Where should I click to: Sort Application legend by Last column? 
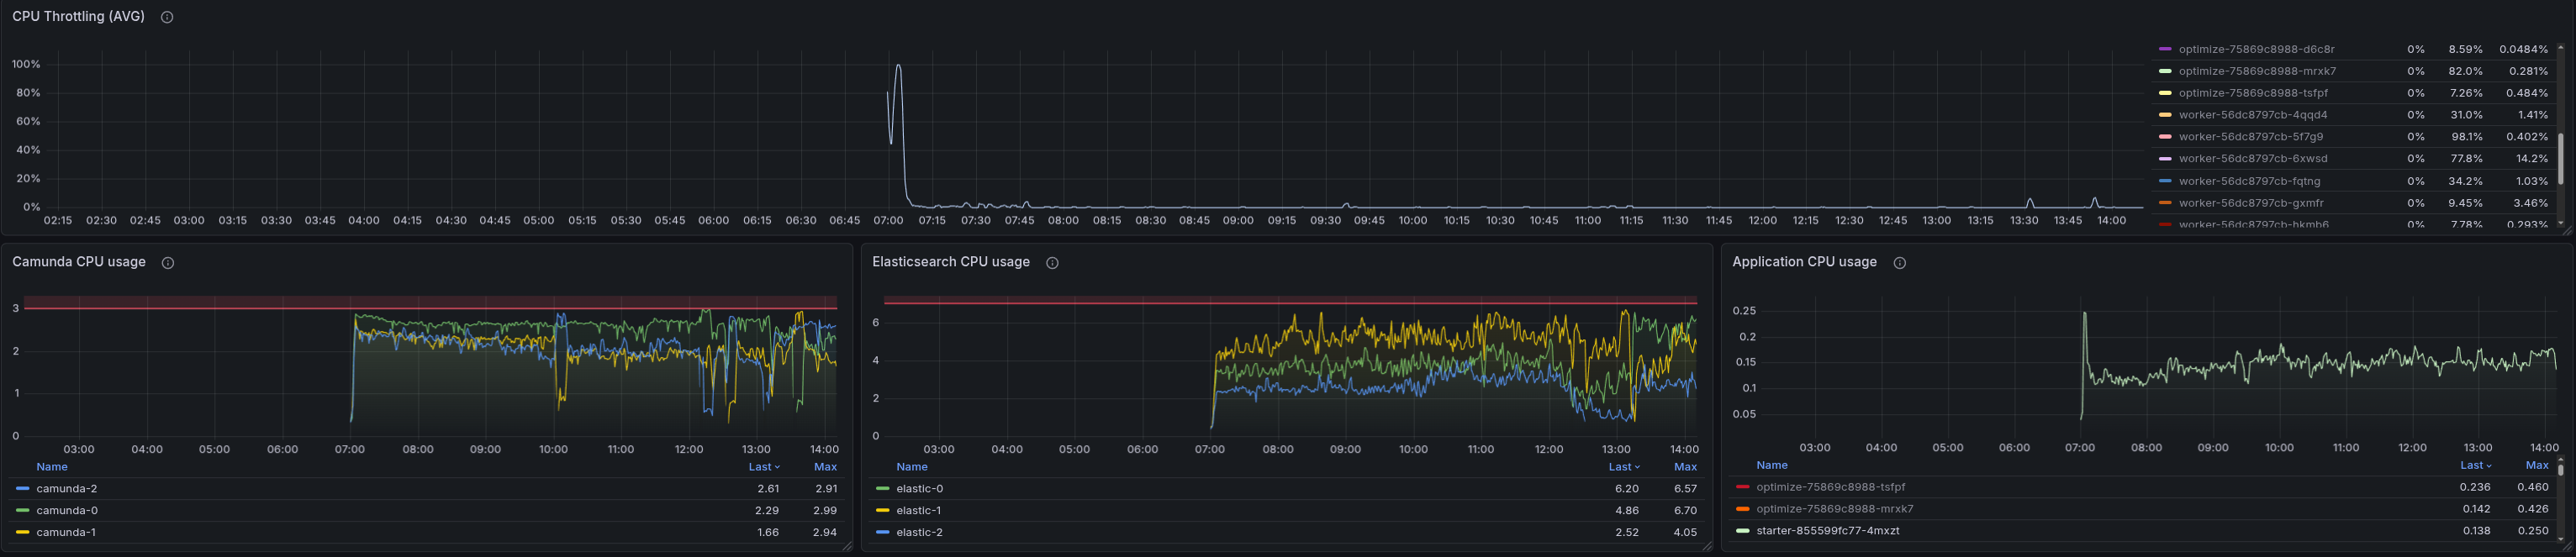[x=2474, y=465]
